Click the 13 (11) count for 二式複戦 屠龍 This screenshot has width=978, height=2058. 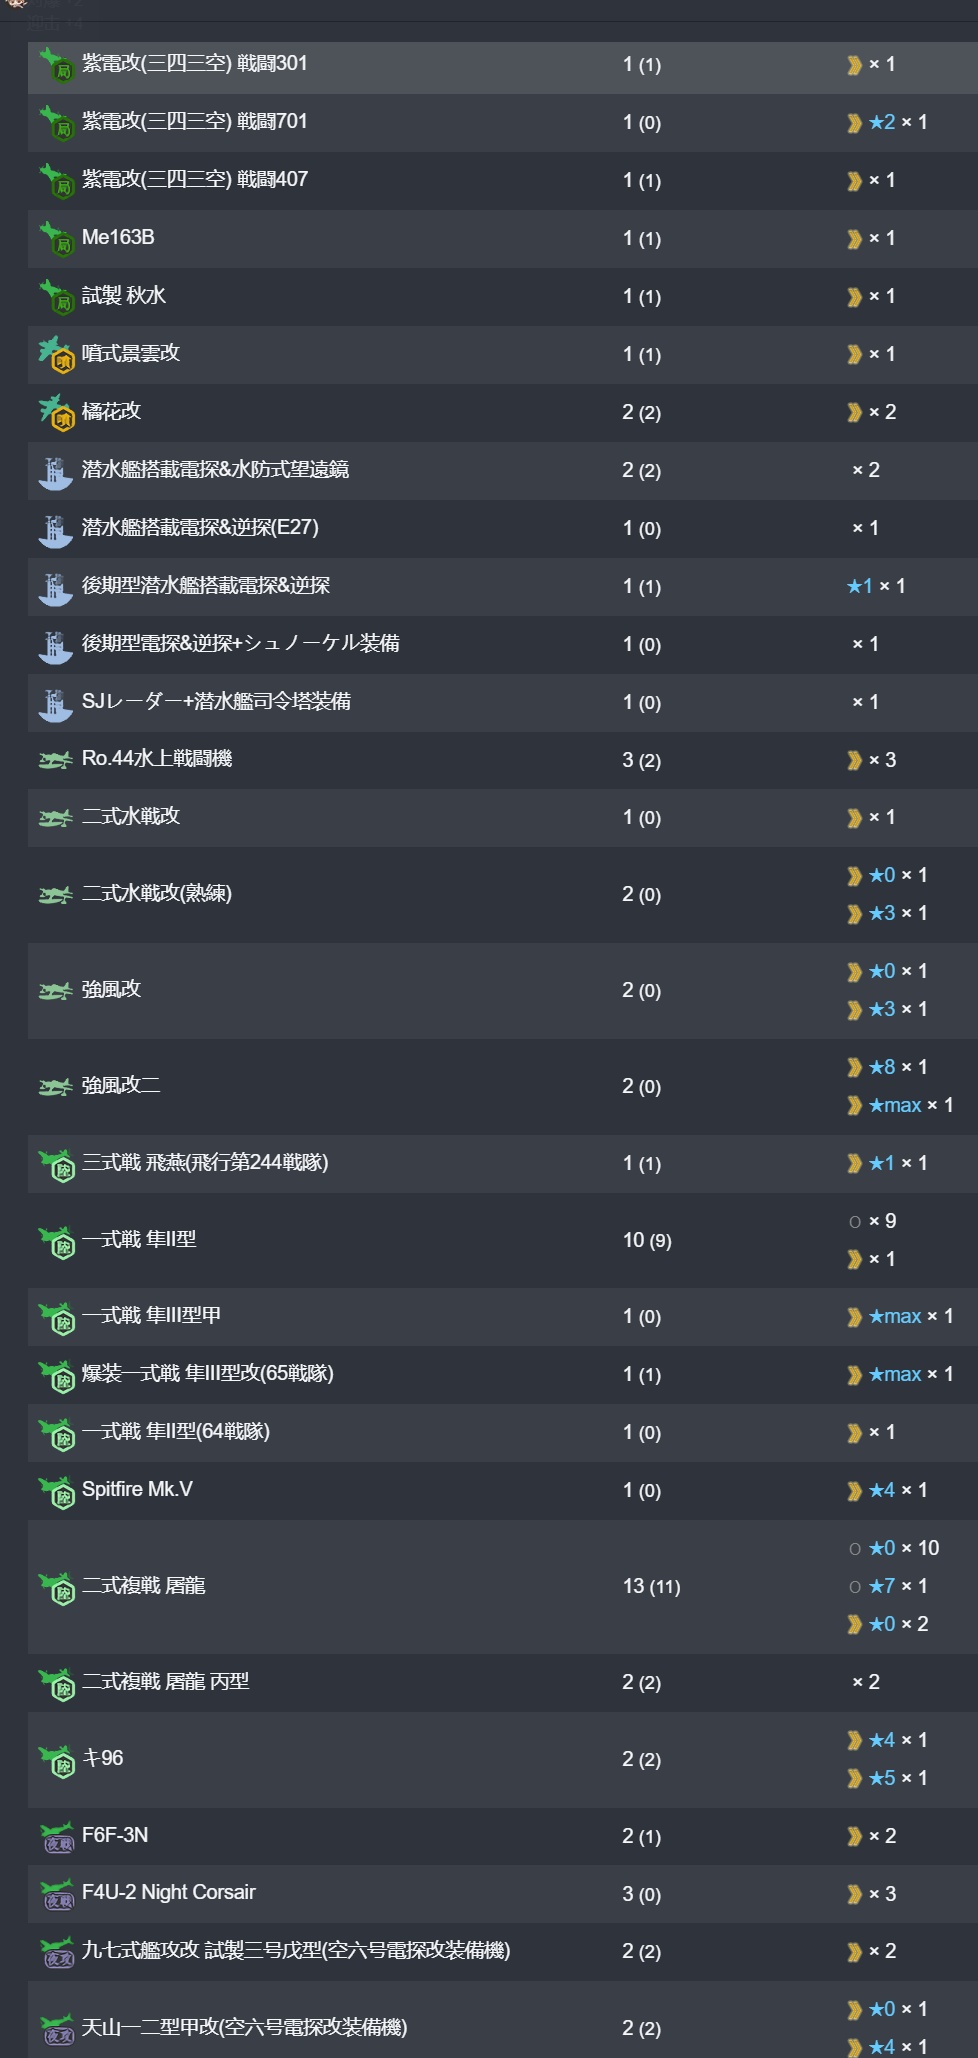[x=651, y=1586]
